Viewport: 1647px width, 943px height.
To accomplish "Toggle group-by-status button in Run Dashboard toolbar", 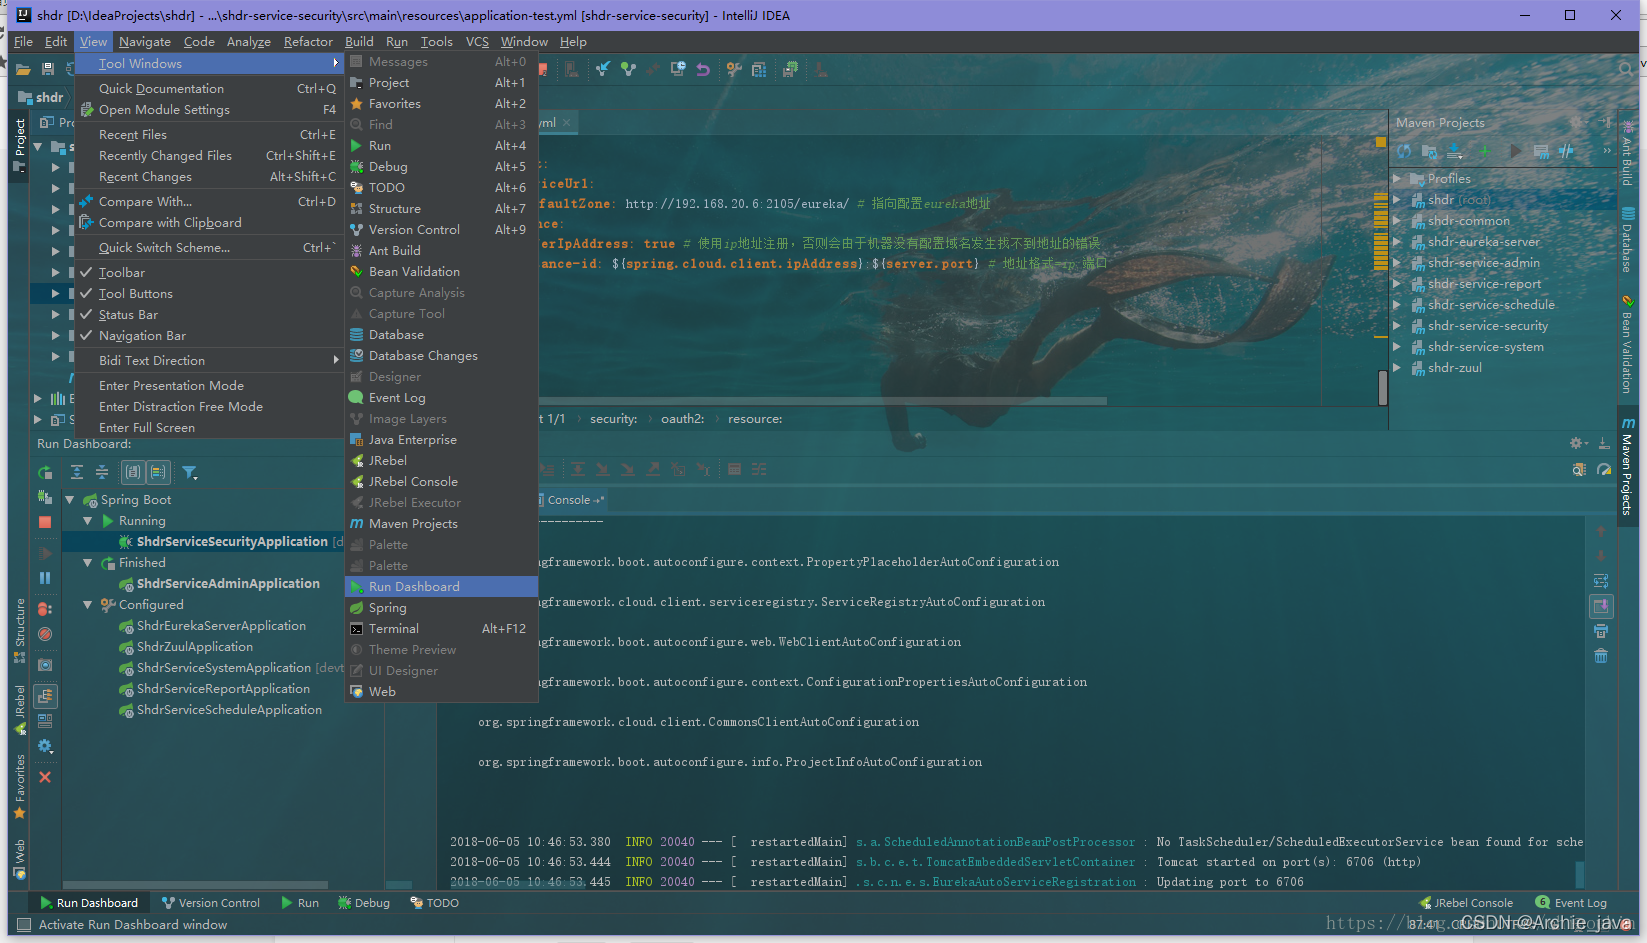I will click(158, 472).
